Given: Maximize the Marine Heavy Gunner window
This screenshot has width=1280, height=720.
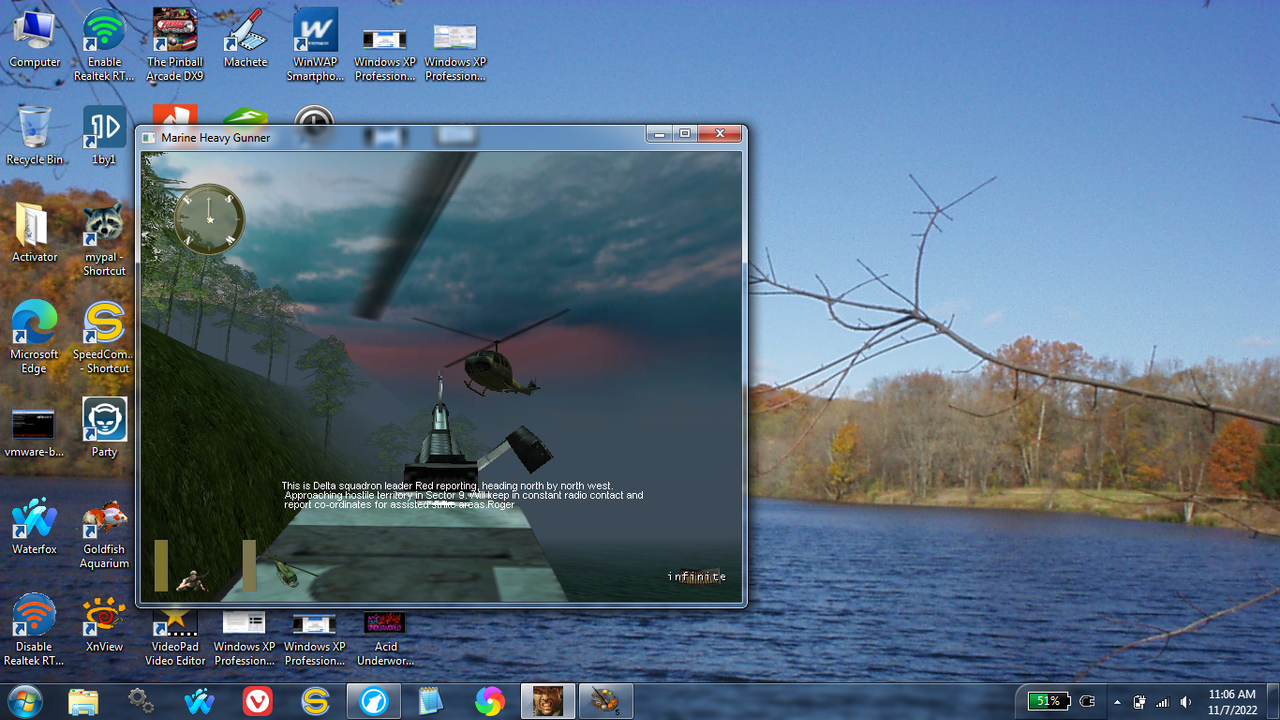Looking at the screenshot, I should (685, 134).
